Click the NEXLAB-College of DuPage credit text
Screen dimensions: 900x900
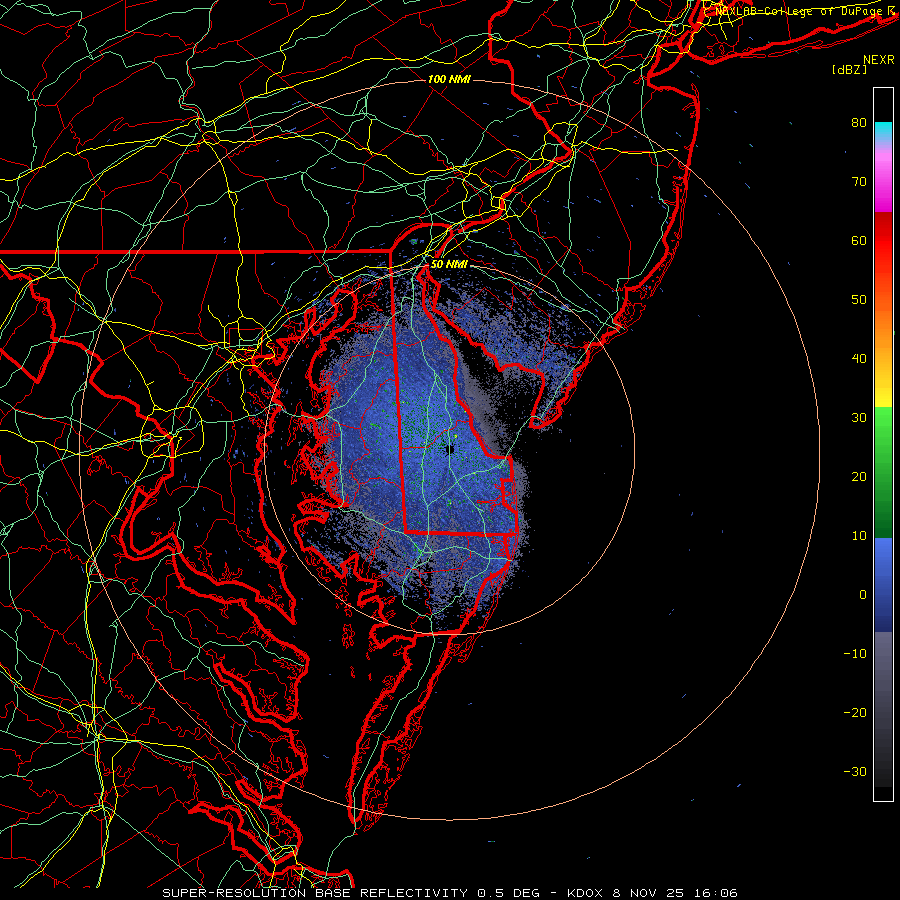pyautogui.click(x=799, y=11)
